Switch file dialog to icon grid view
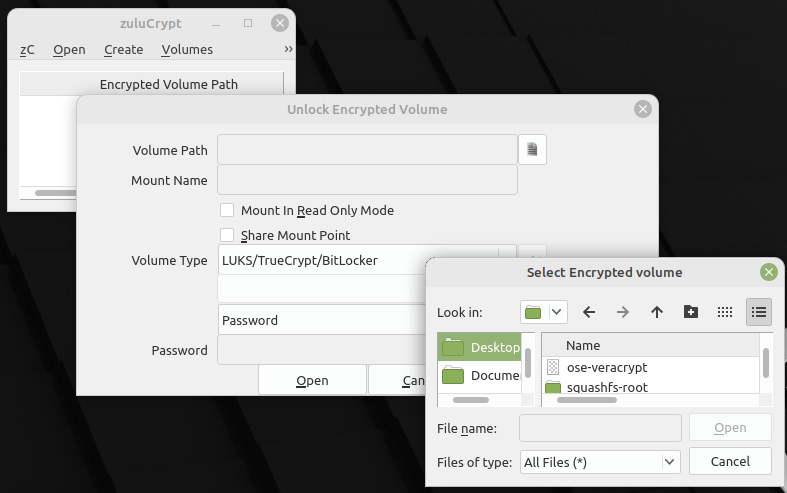Viewport: 787px width, 493px height. [725, 312]
